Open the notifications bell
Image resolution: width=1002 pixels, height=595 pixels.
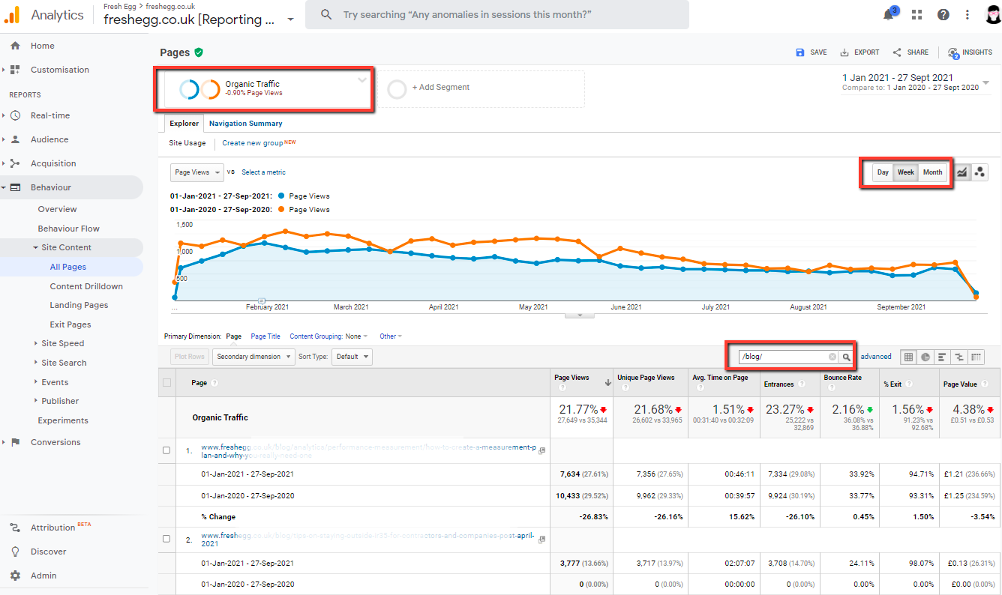coord(888,15)
